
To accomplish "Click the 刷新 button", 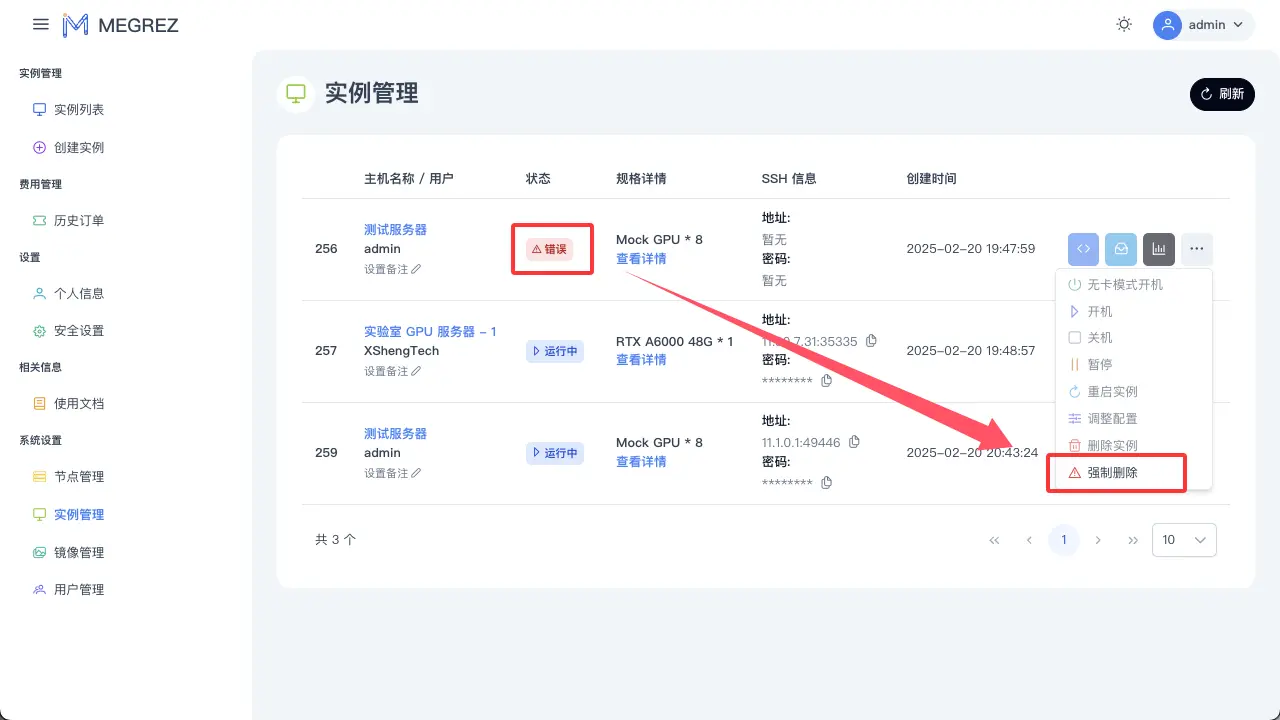I will pos(1222,94).
